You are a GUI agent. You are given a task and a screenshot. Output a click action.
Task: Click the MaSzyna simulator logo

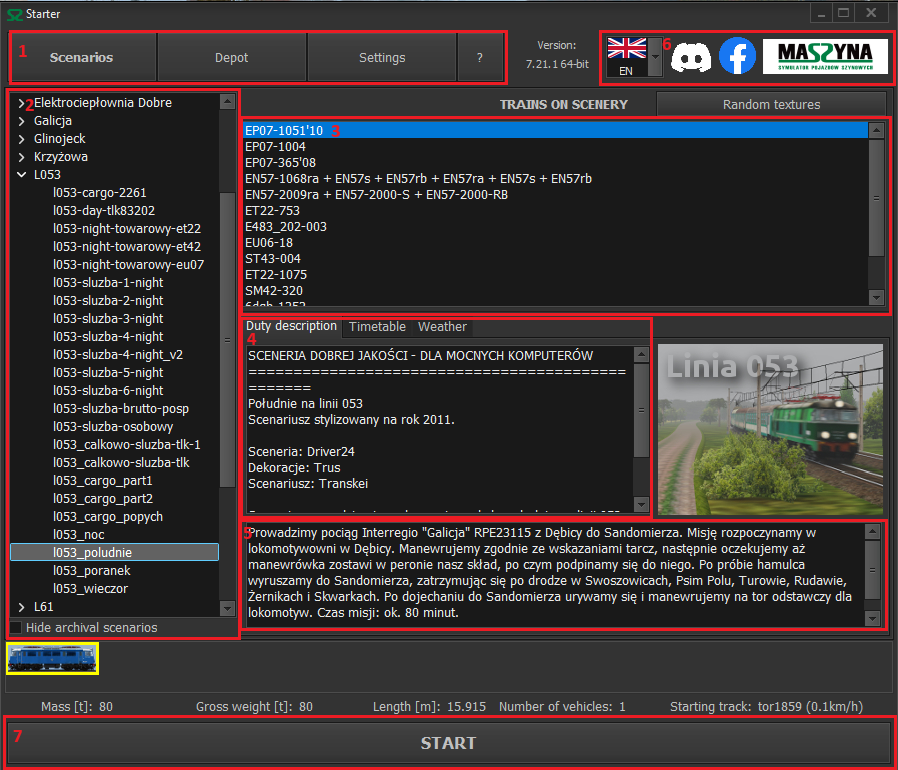[825, 57]
